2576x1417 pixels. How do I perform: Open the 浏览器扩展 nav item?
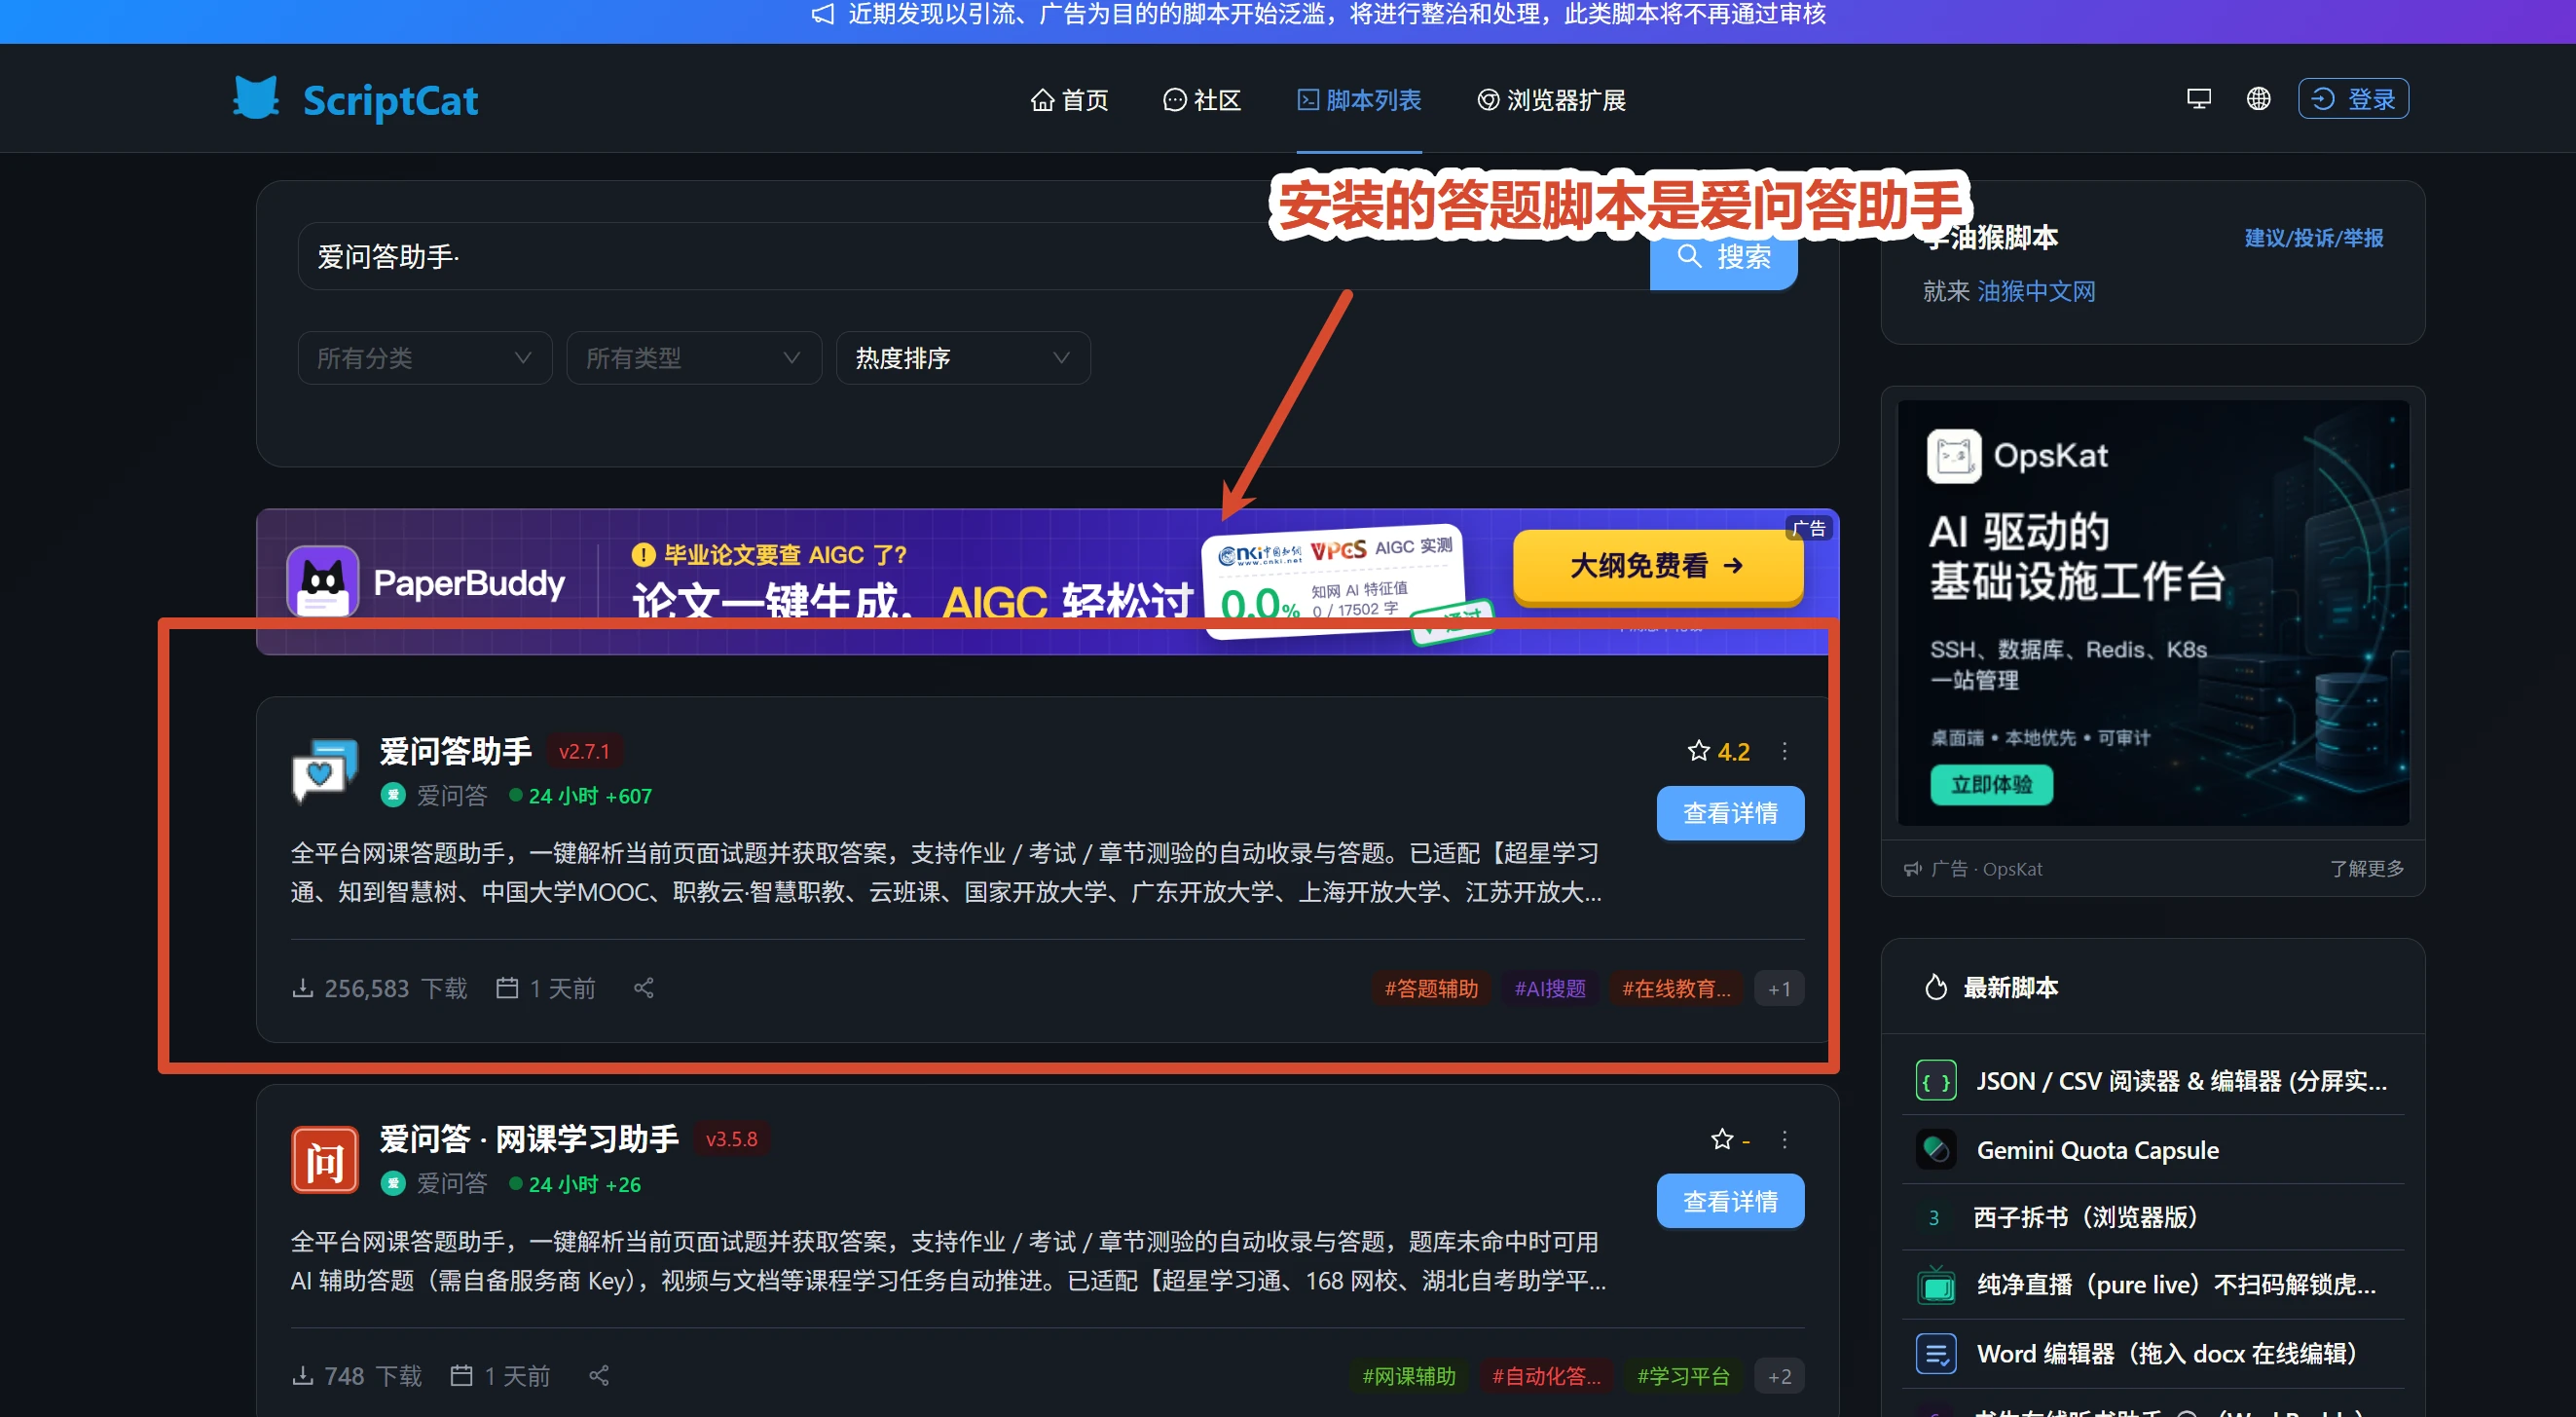pyautogui.click(x=1551, y=100)
